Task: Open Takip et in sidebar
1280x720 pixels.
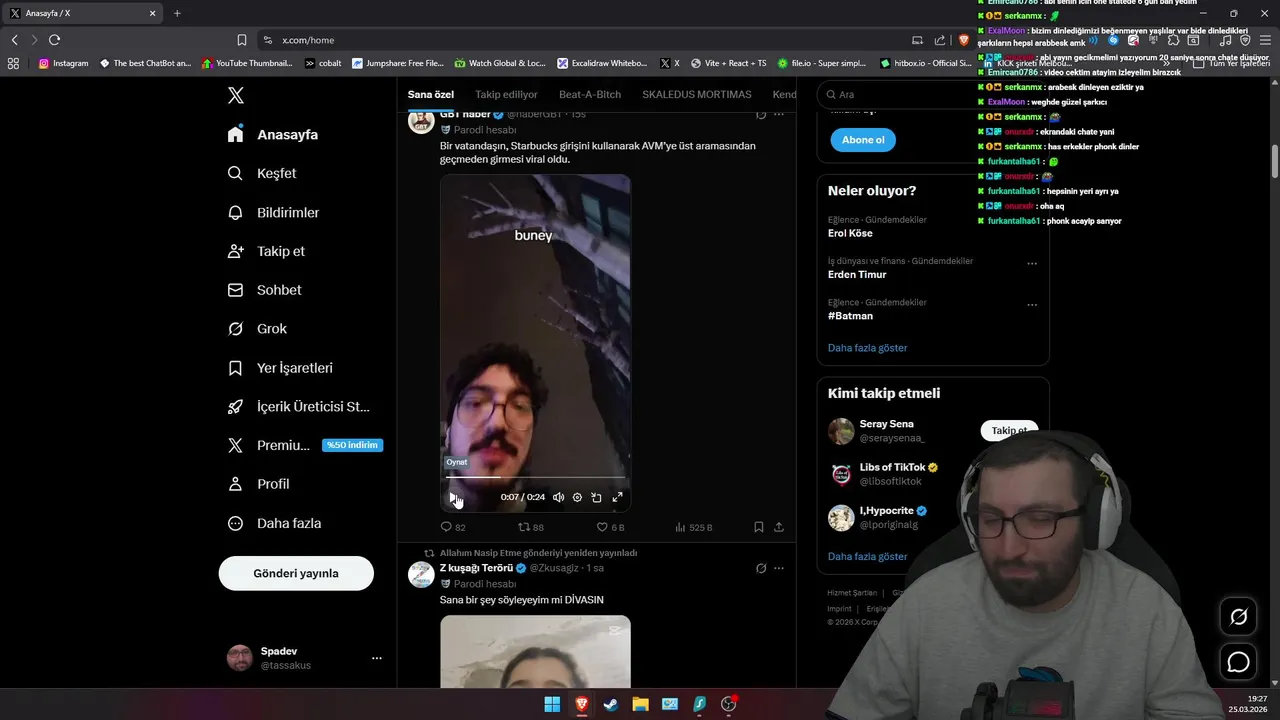Action: point(266,251)
